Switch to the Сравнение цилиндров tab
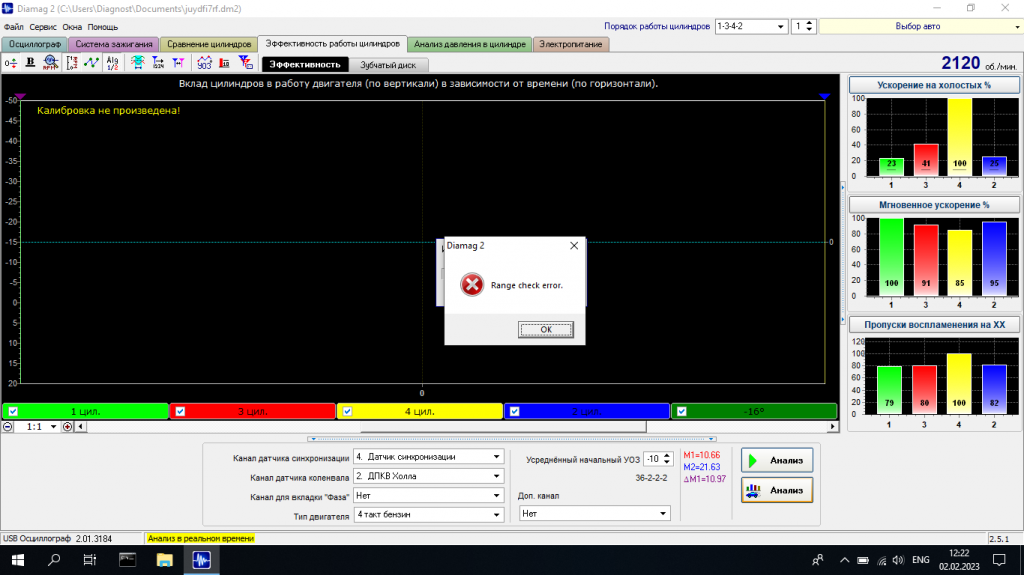The height and width of the screenshot is (575, 1024). [x=209, y=44]
